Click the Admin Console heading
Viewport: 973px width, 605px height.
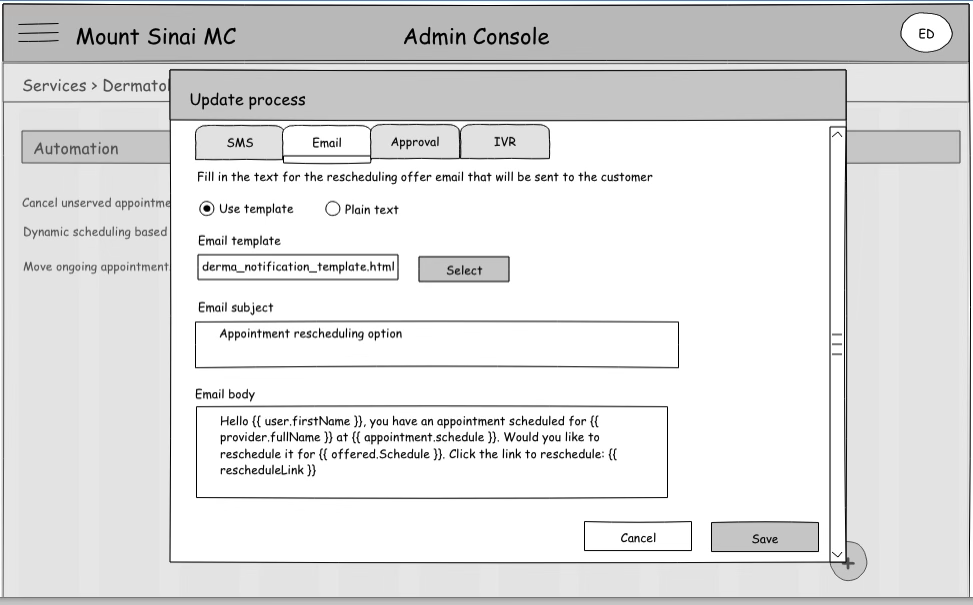point(476,37)
